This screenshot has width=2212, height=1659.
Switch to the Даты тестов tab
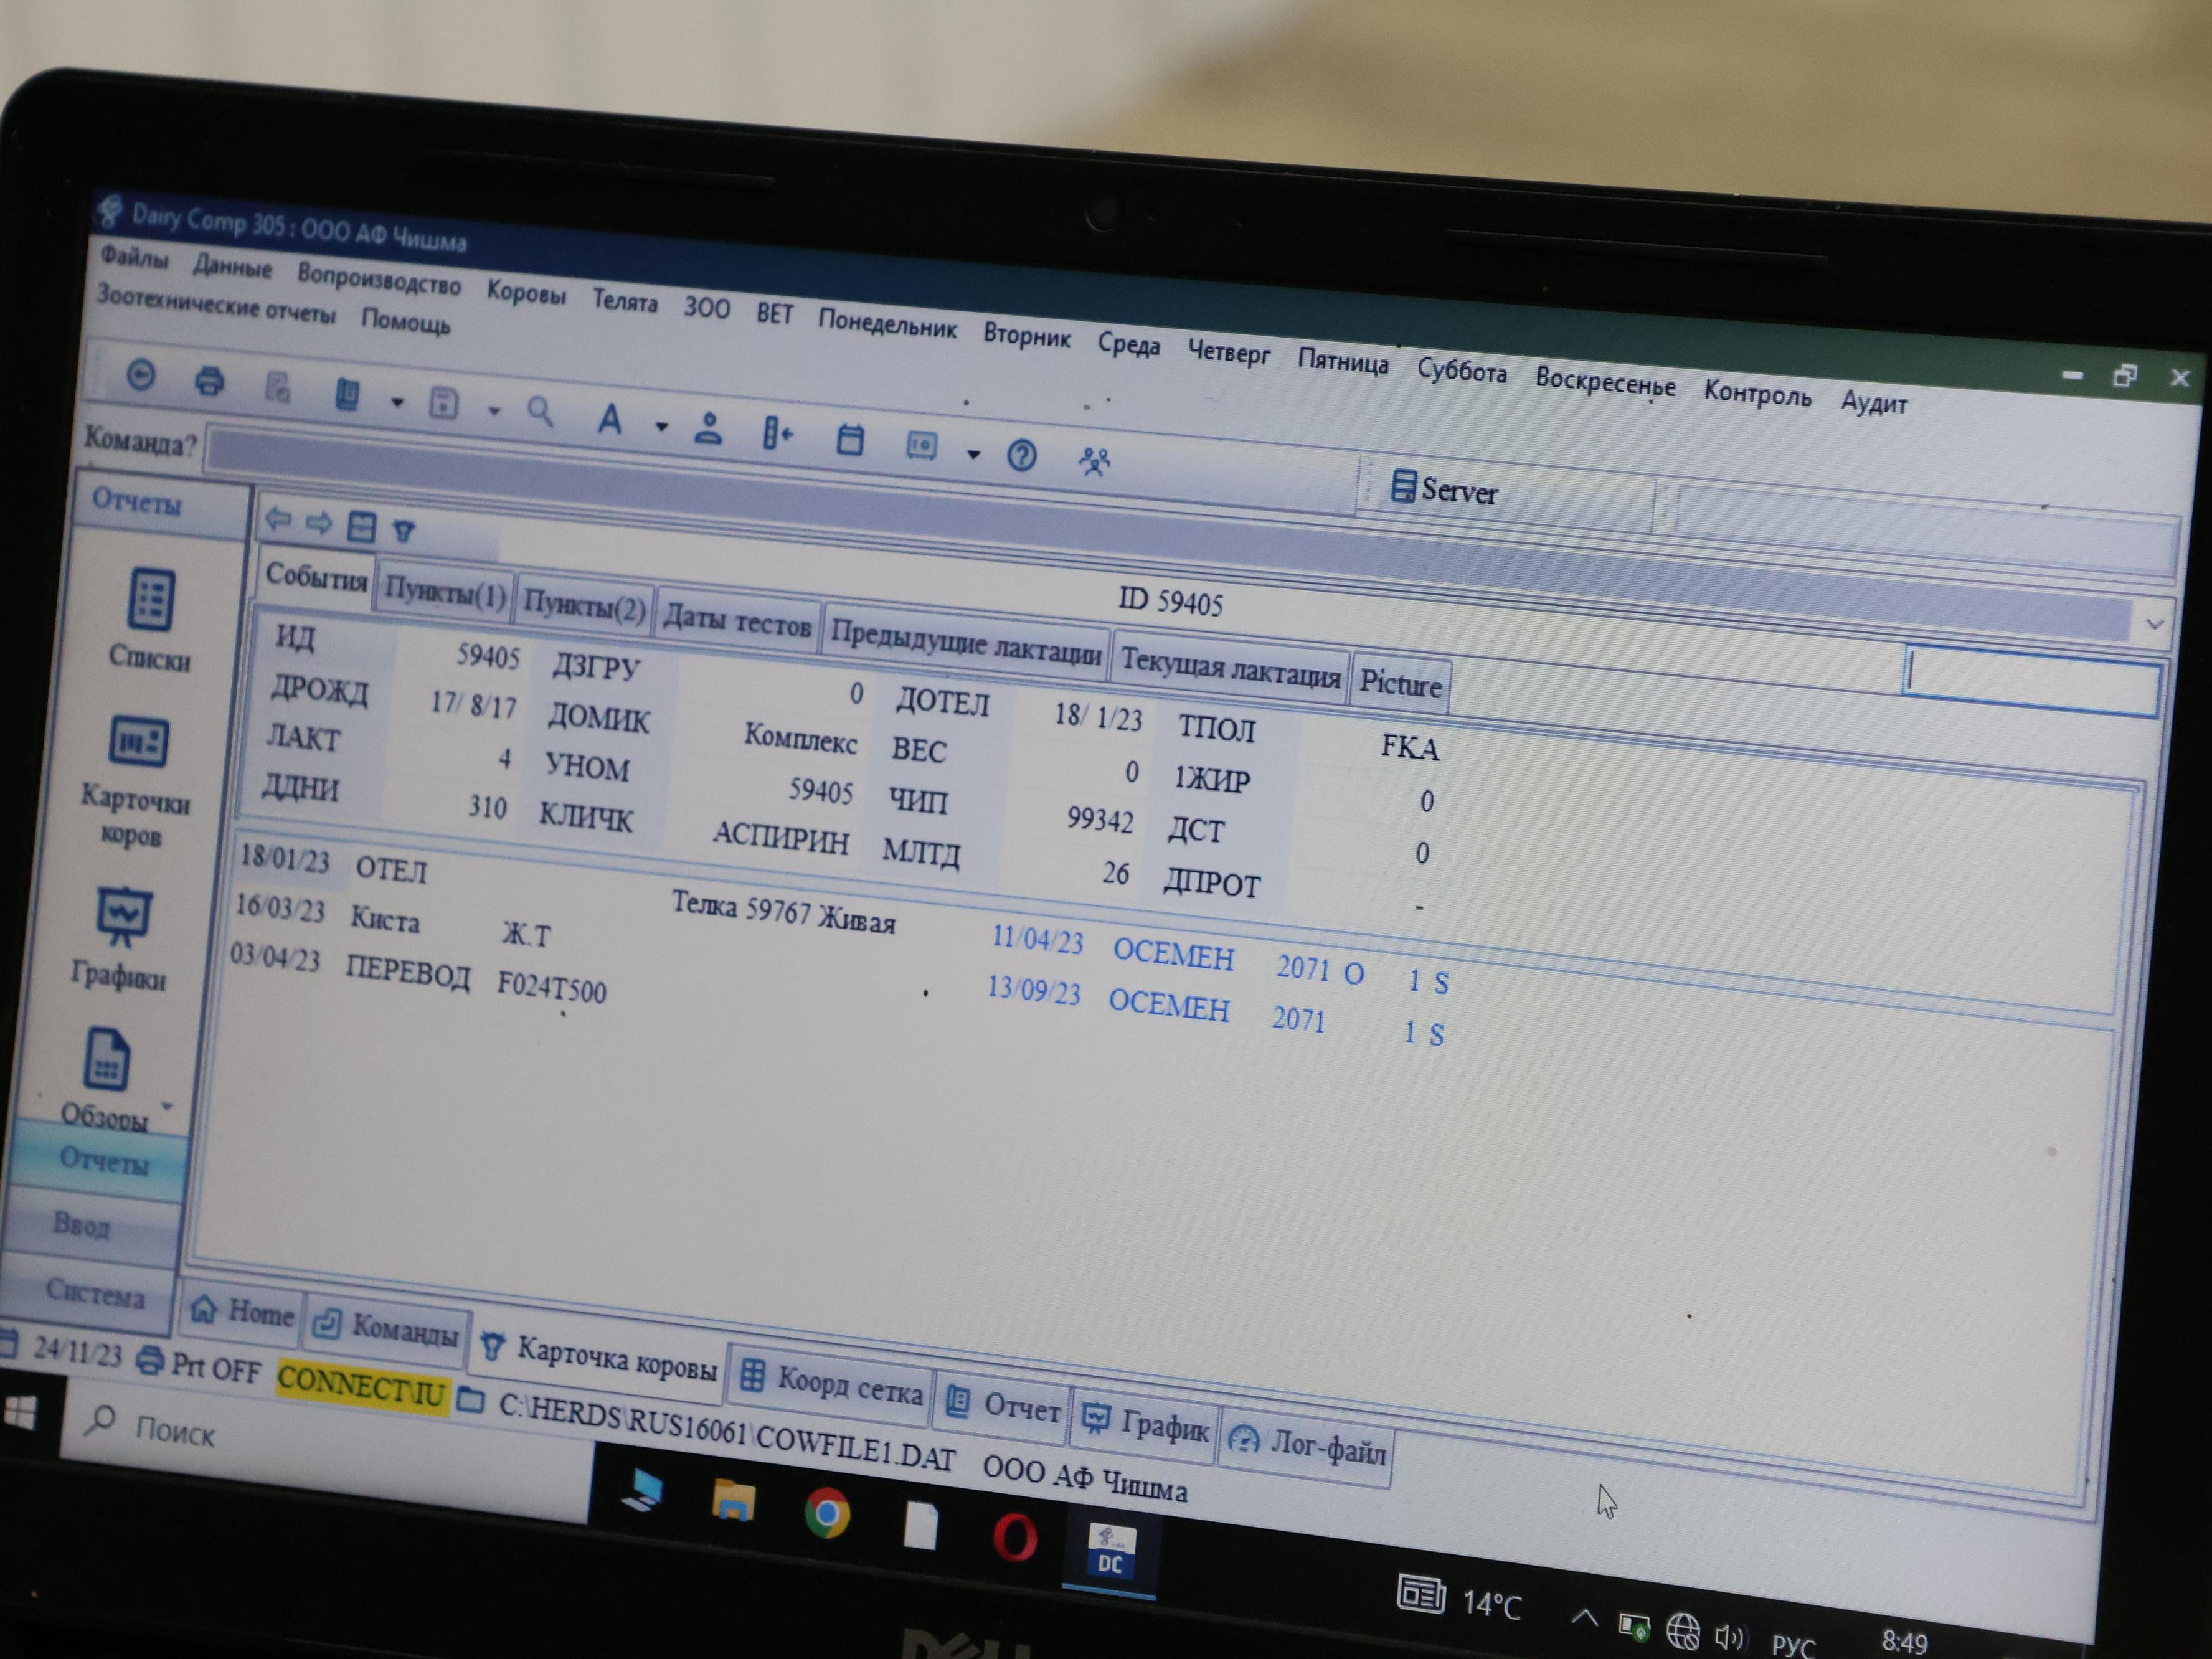737,622
